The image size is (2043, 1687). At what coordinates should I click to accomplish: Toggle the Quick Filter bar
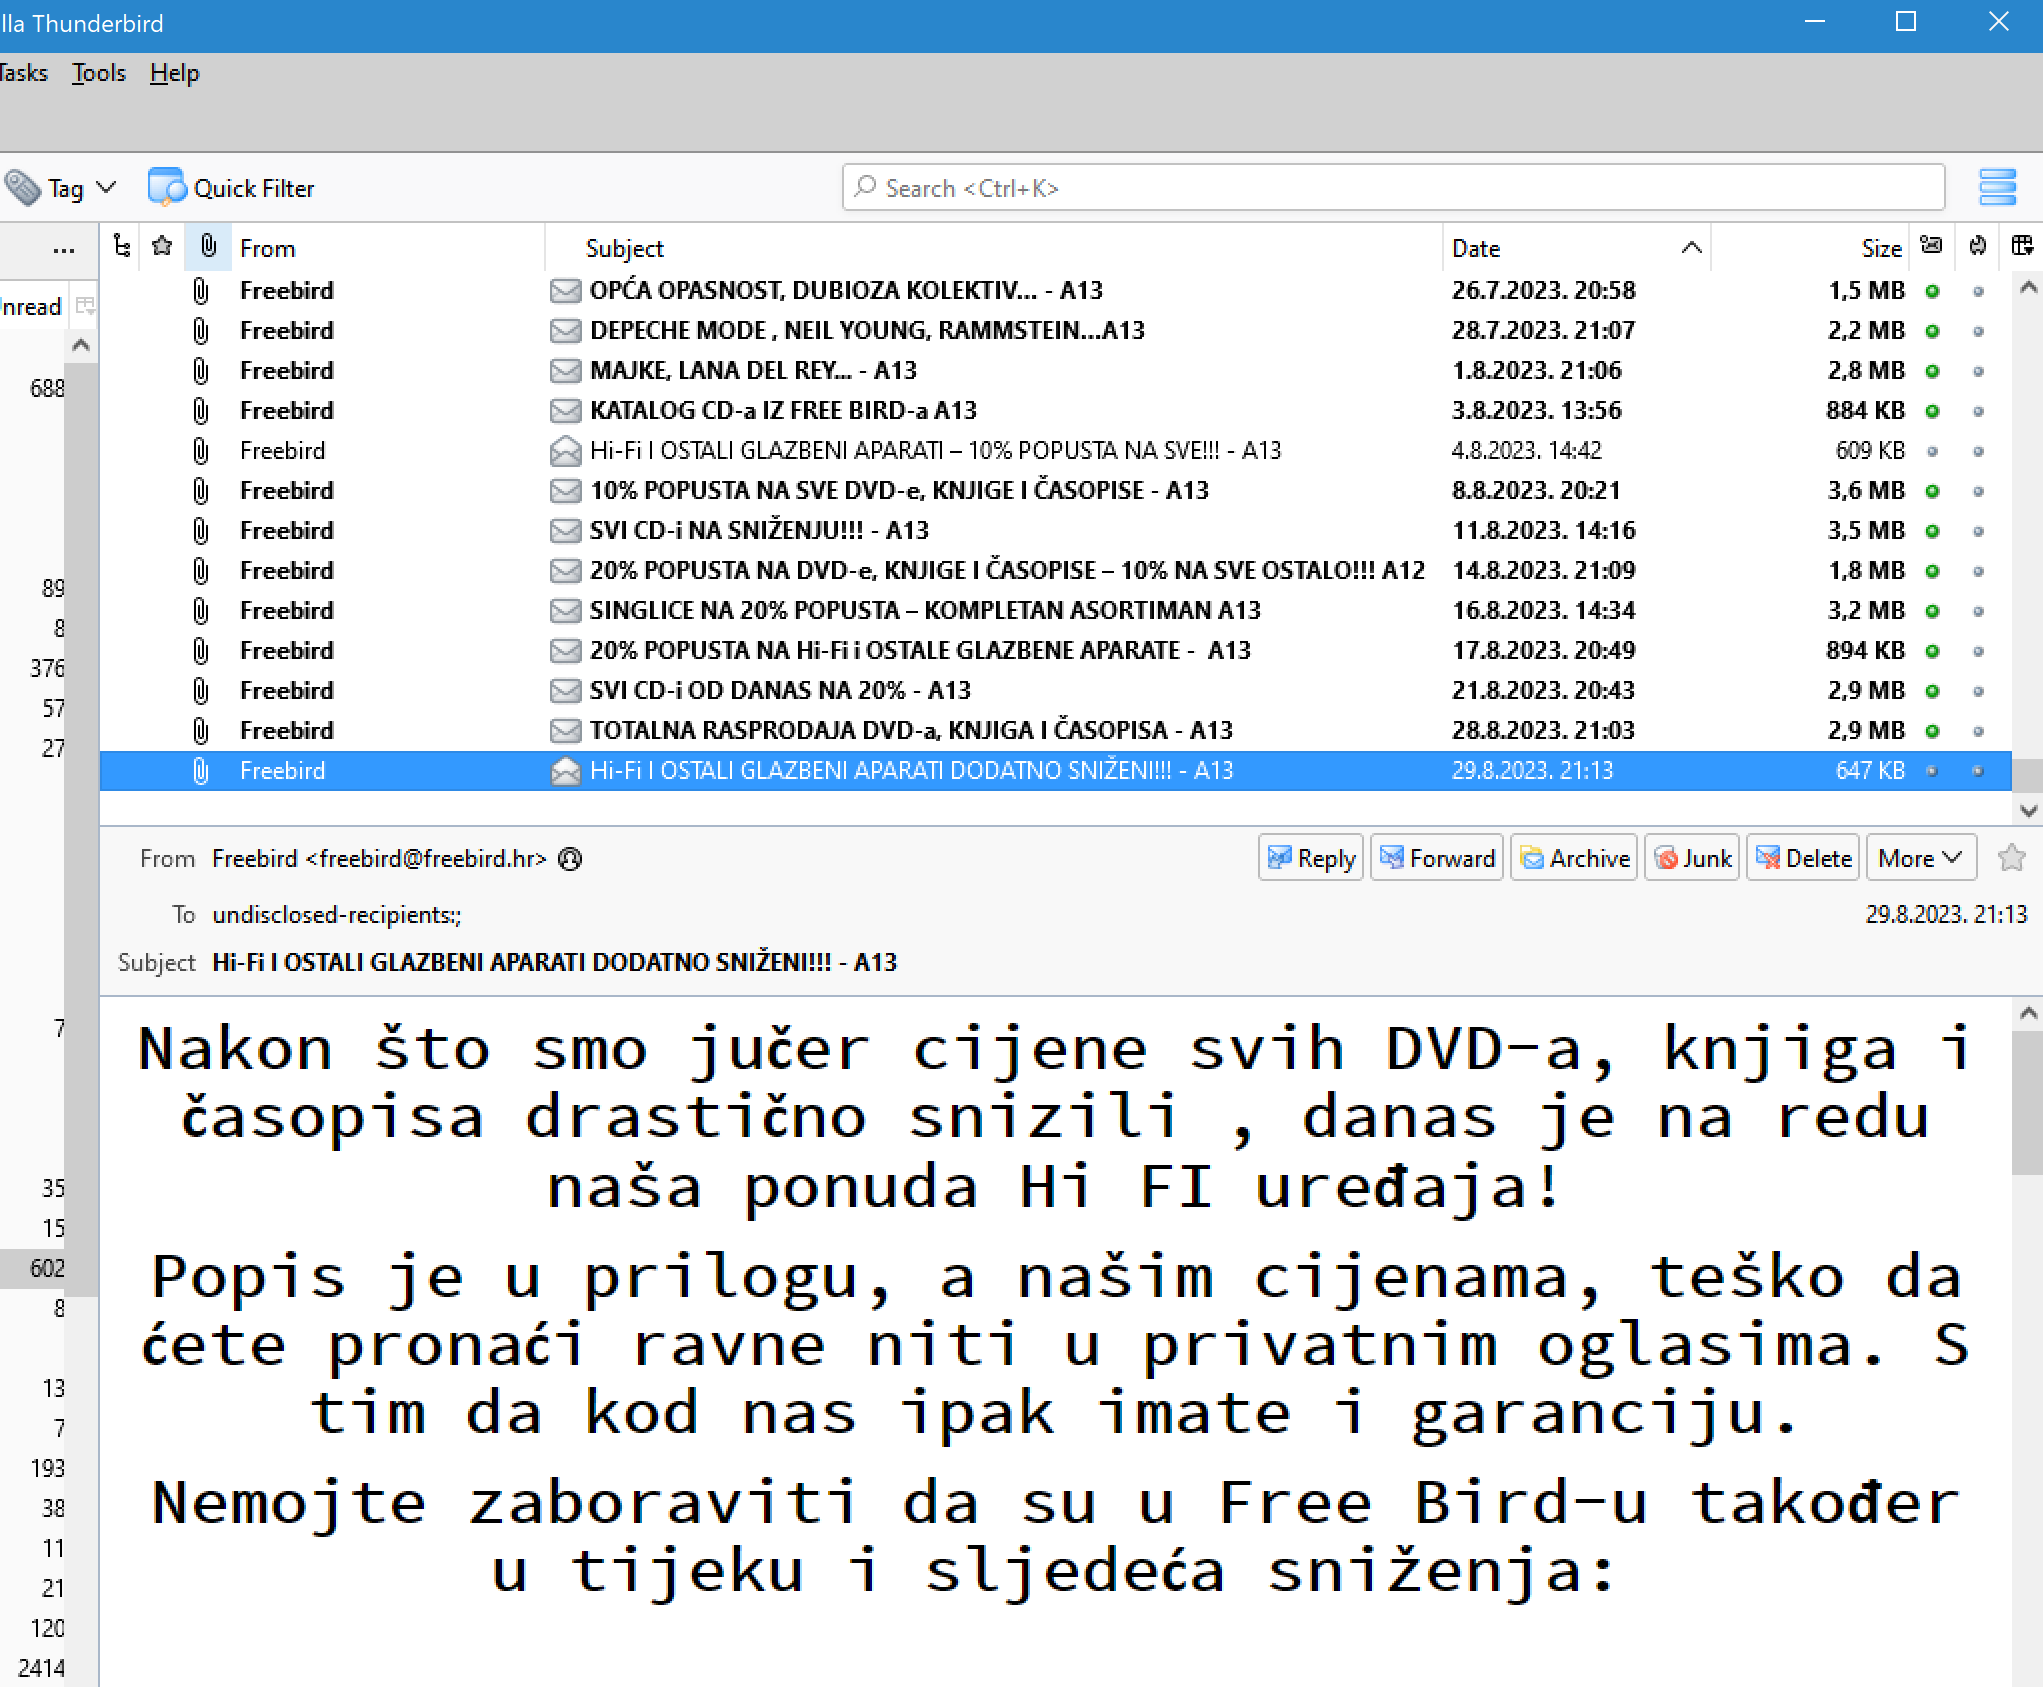[x=231, y=188]
